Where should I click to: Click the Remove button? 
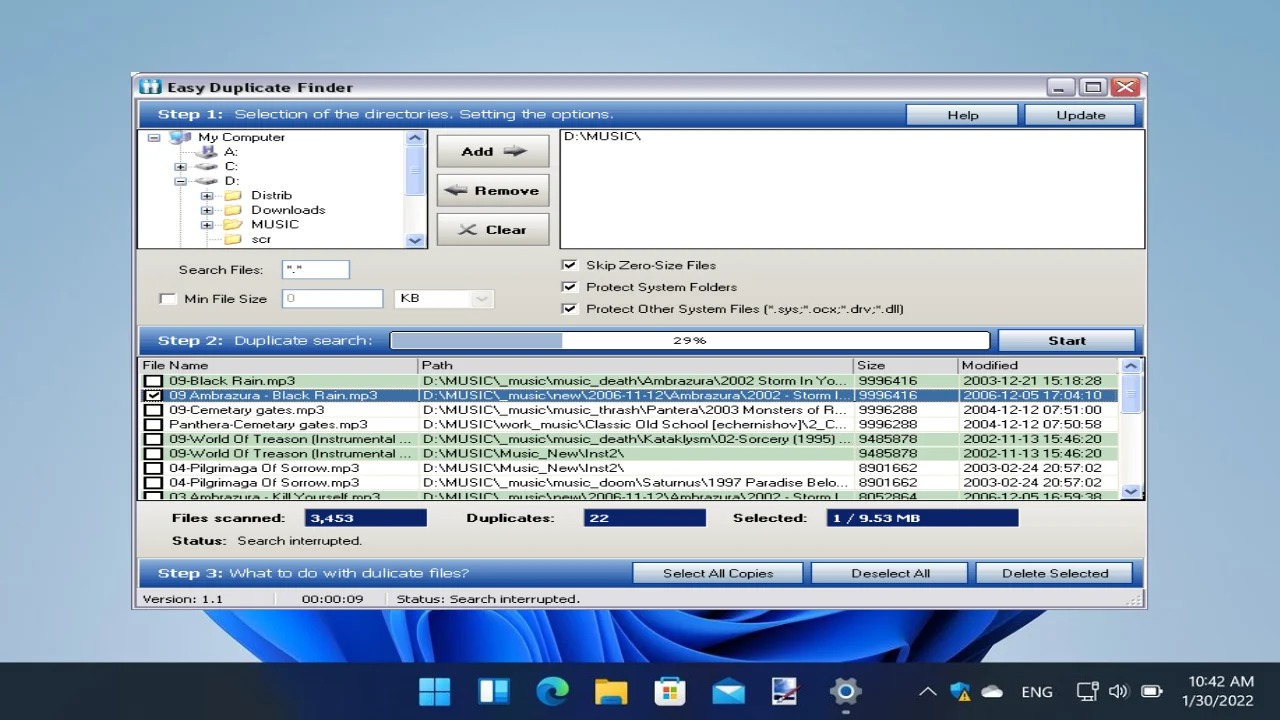point(493,190)
